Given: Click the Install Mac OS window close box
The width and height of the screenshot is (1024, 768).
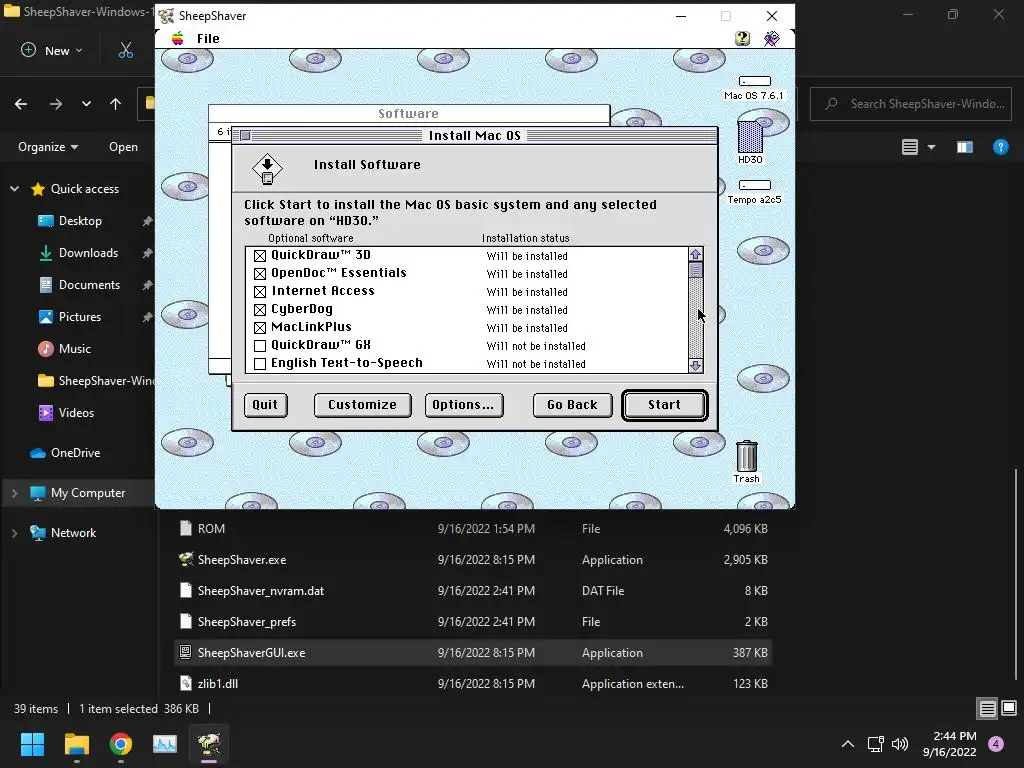Looking at the screenshot, I should click(x=246, y=136).
